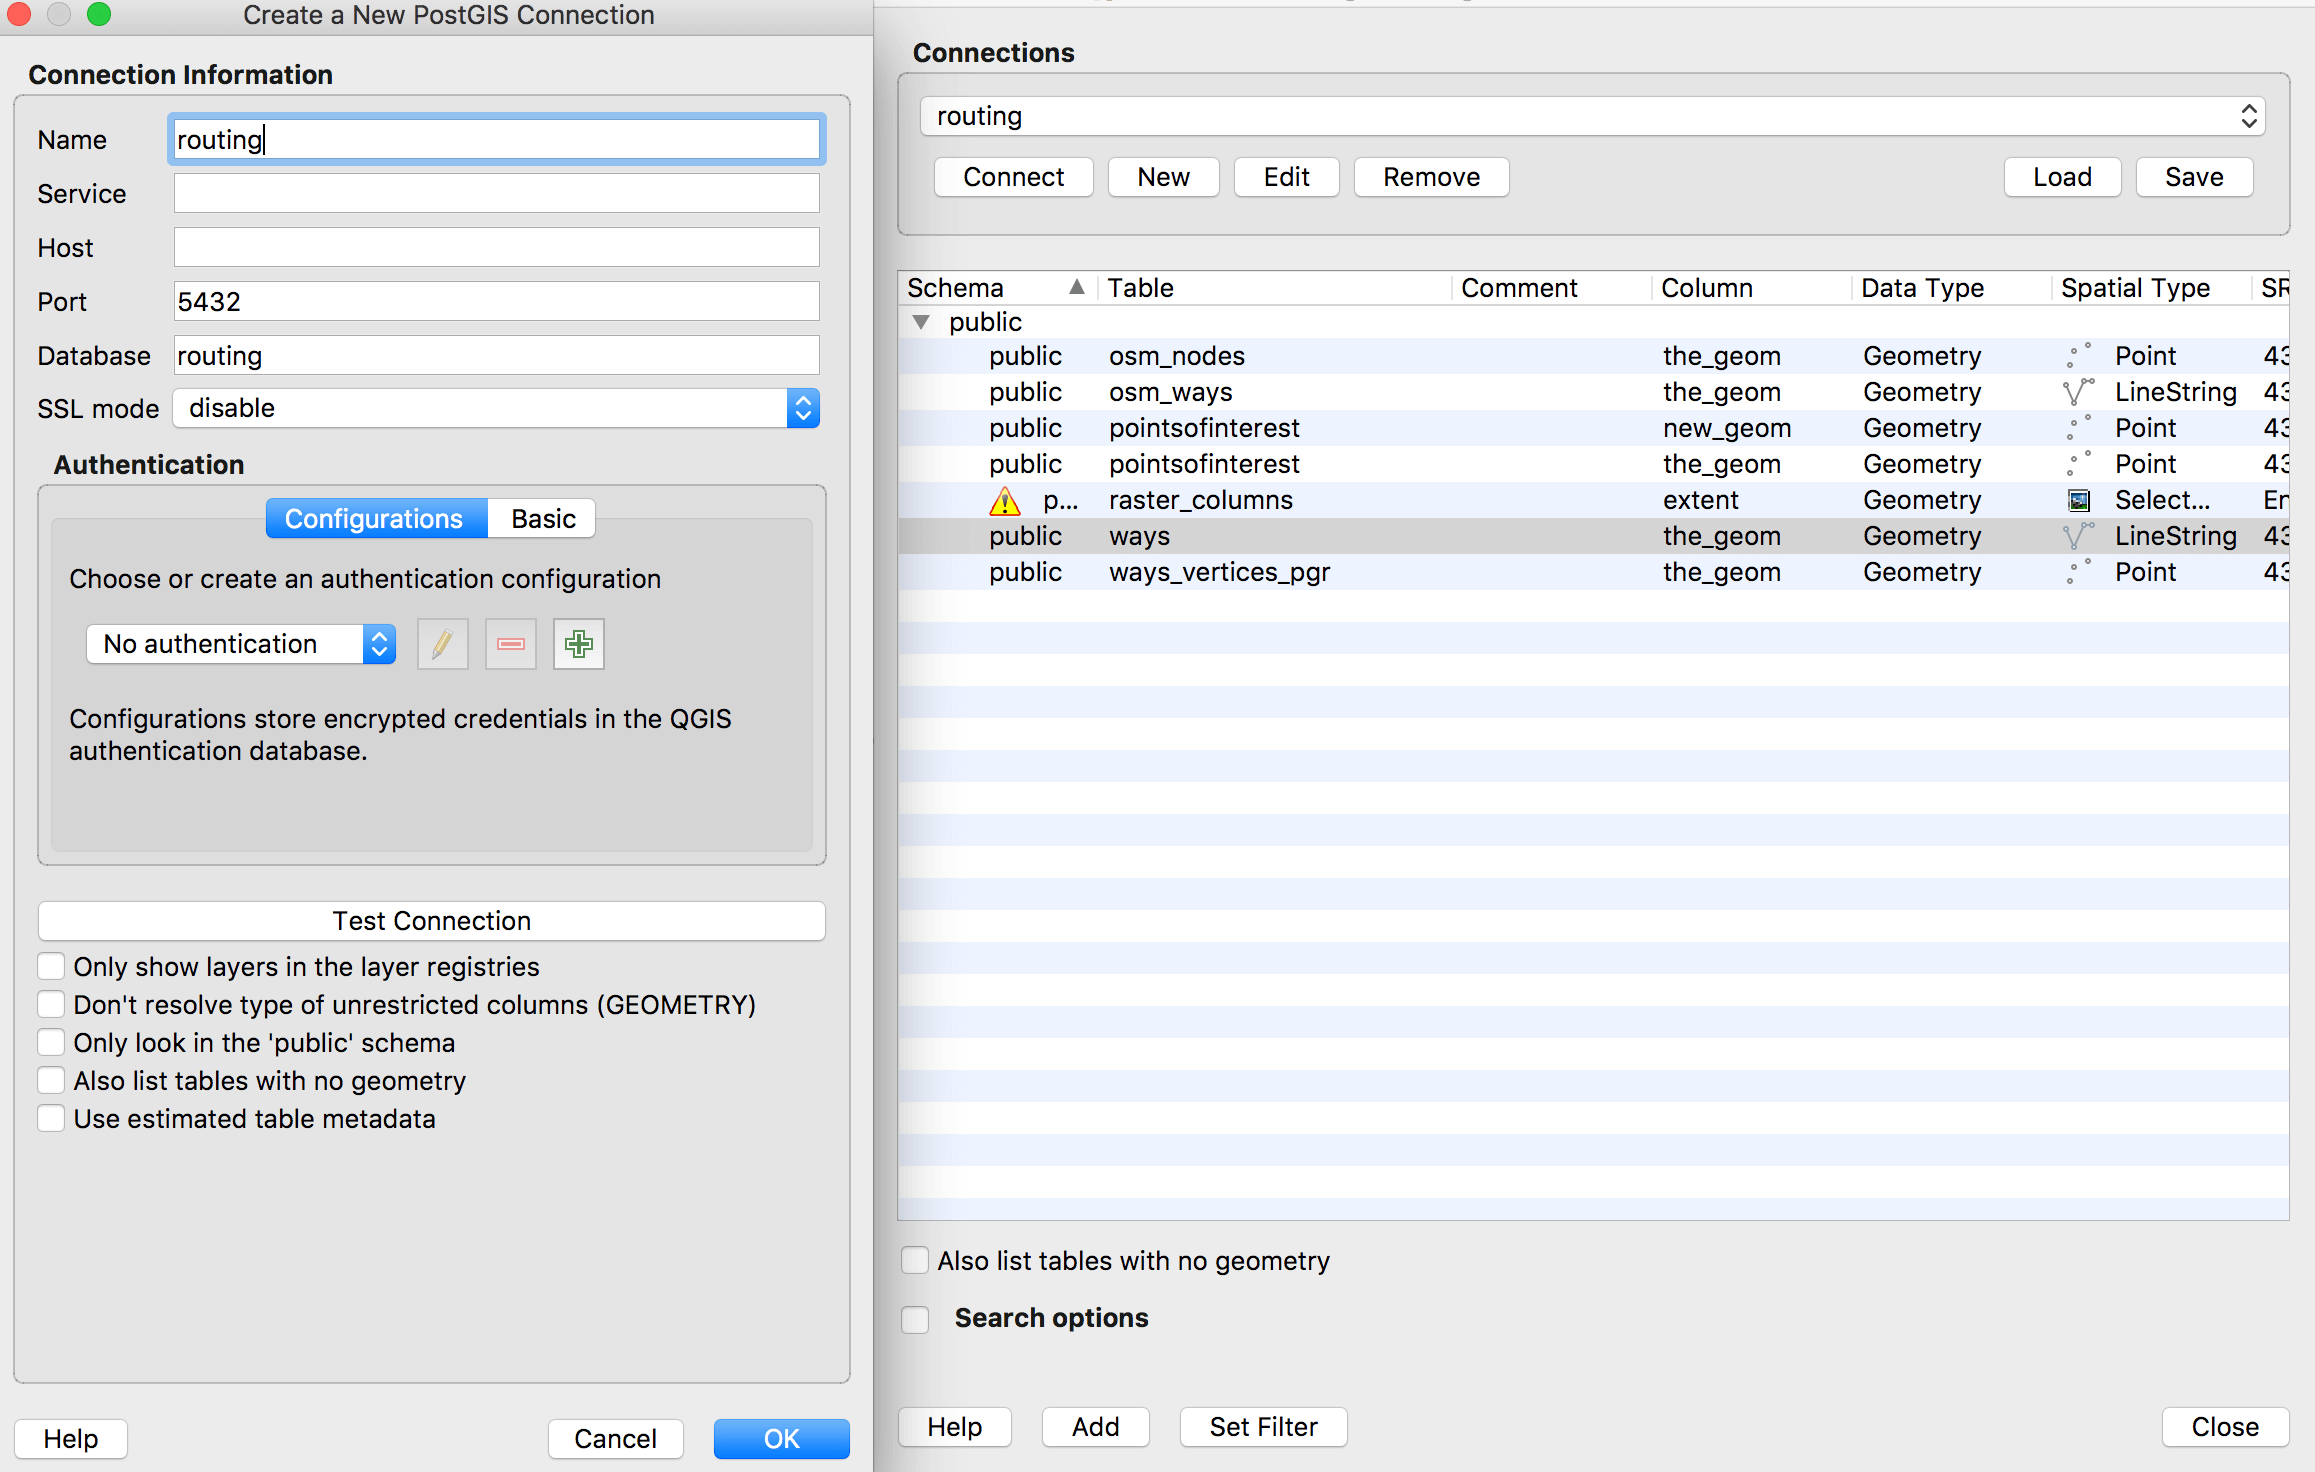Screen dimensions: 2315x1472
Task: Select the ways_vertices_pgr table row
Action: [x=1594, y=572]
